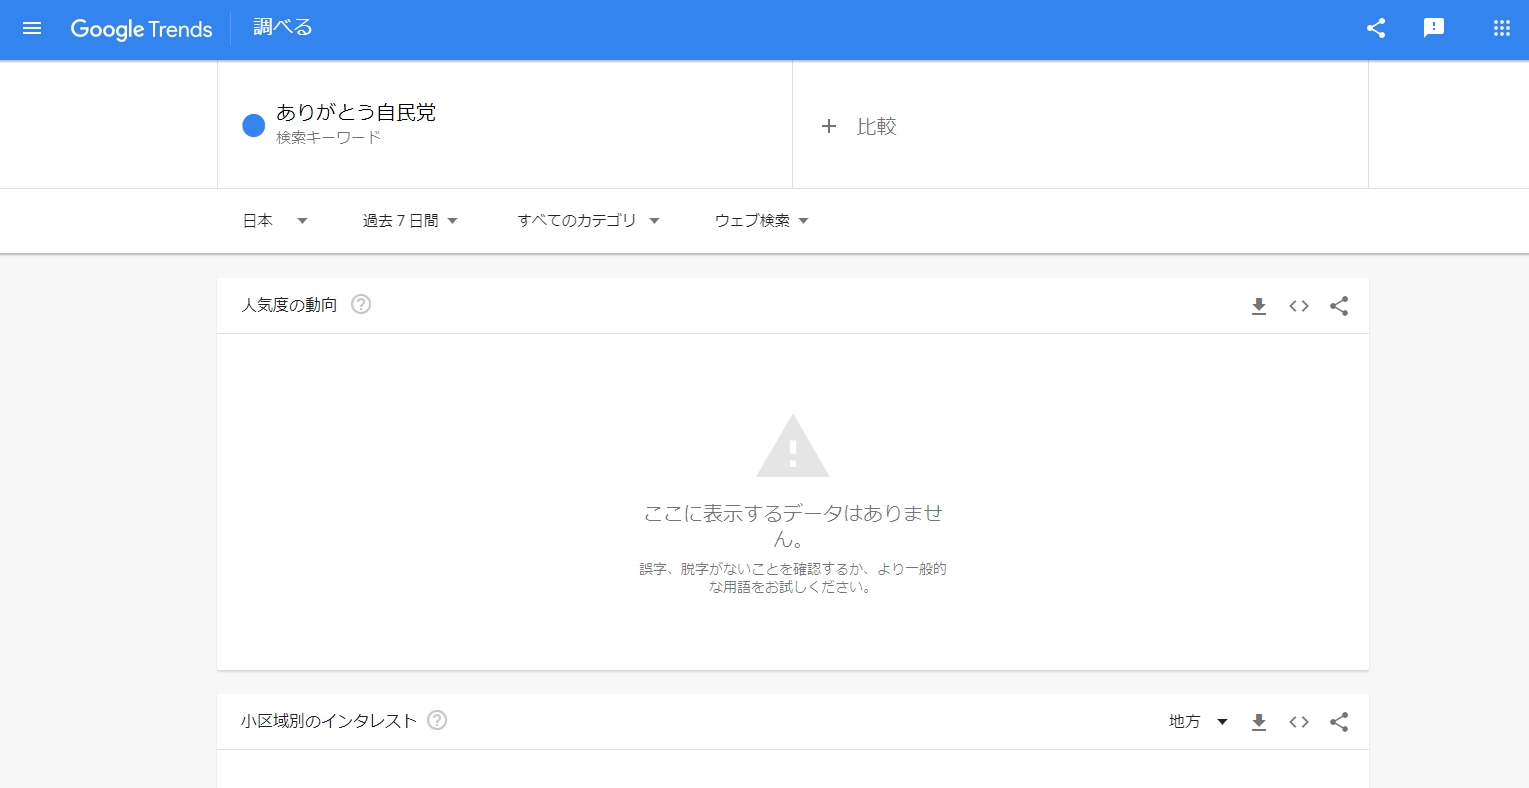Click the warning triangle icon in the chart
1529x788 pixels.
pyautogui.click(x=793, y=446)
